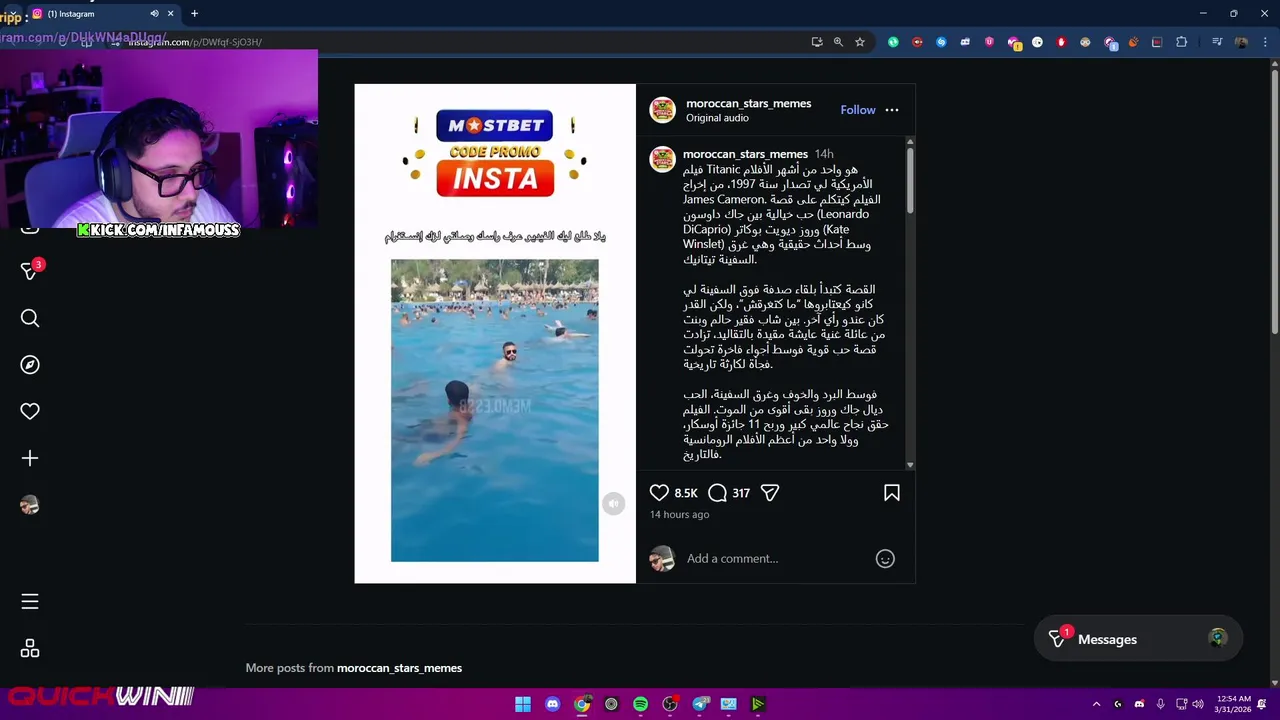Click the '8.5K' likes count

[686, 493]
